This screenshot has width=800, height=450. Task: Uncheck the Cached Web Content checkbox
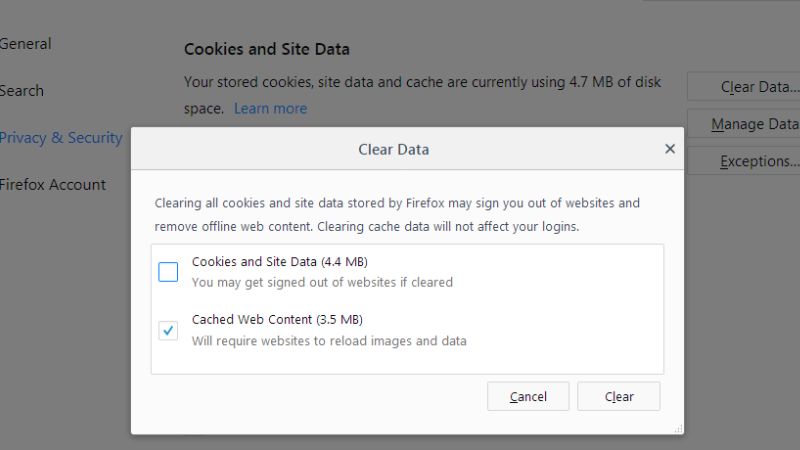tap(168, 330)
